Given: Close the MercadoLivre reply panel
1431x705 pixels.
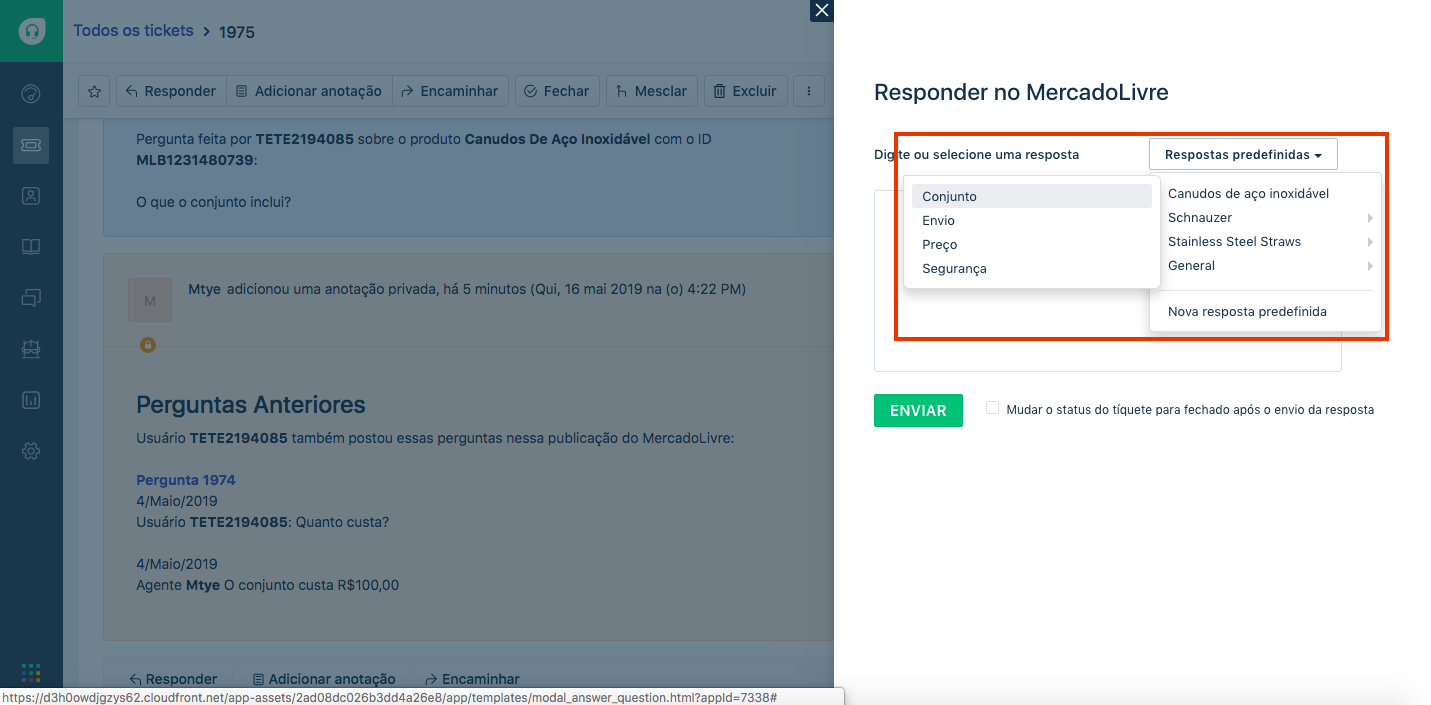Looking at the screenshot, I should (x=822, y=11).
